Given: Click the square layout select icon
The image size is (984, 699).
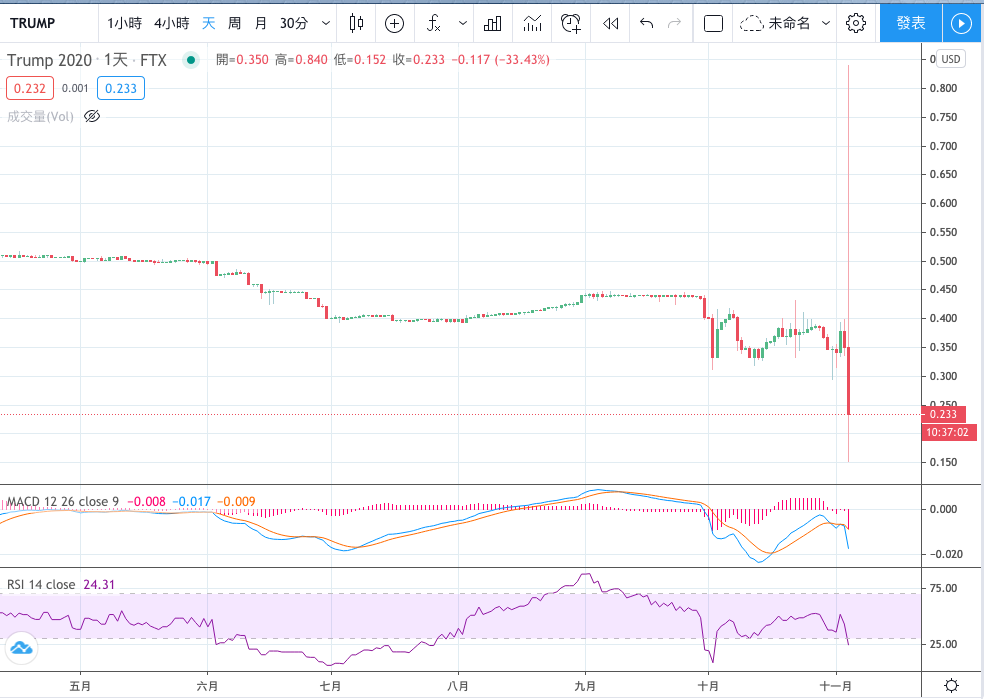Looking at the screenshot, I should coord(714,24).
